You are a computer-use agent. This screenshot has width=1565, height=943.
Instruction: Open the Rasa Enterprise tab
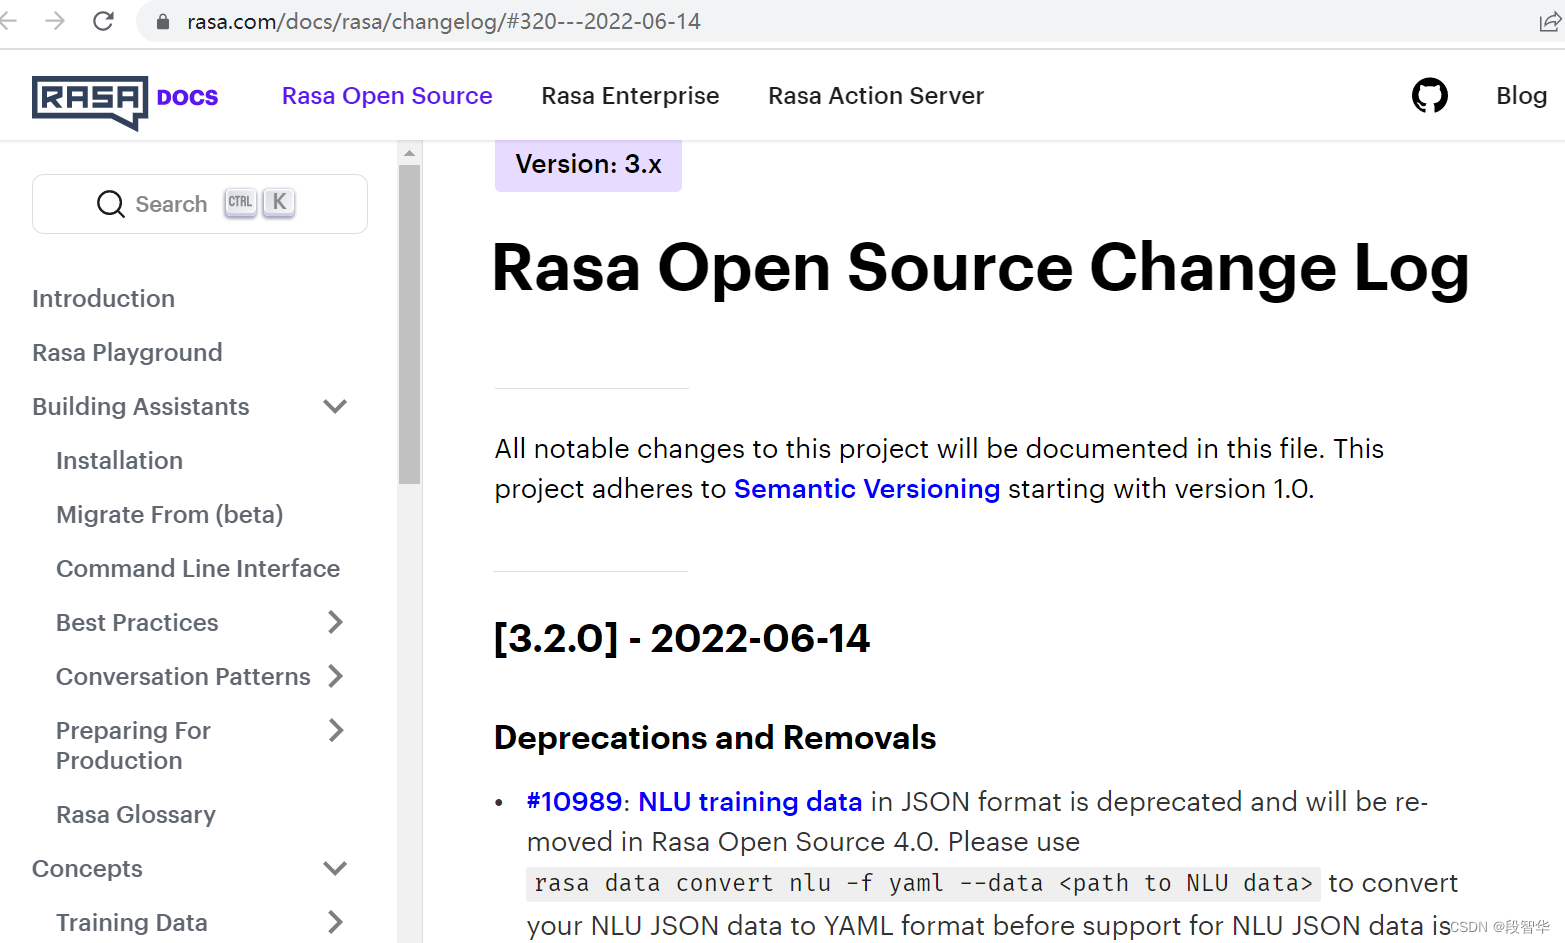pyautogui.click(x=630, y=96)
